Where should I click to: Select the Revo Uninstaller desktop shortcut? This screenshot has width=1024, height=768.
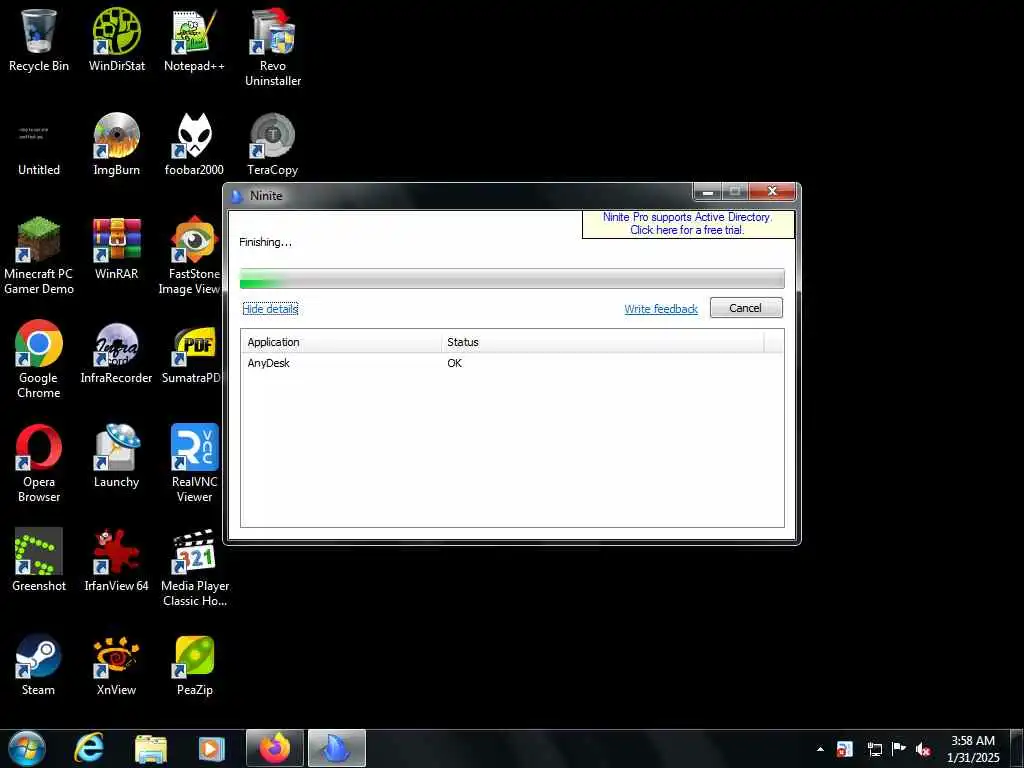pos(272,47)
